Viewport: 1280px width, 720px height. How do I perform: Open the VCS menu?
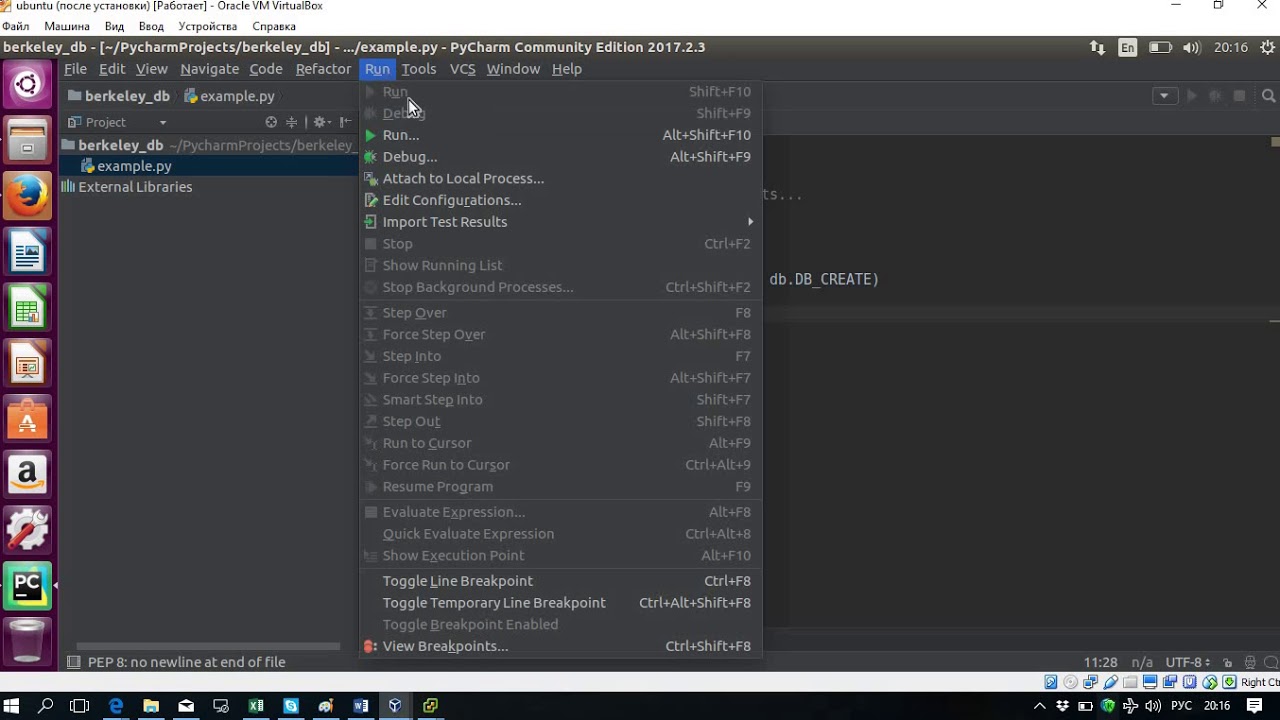[x=462, y=69]
